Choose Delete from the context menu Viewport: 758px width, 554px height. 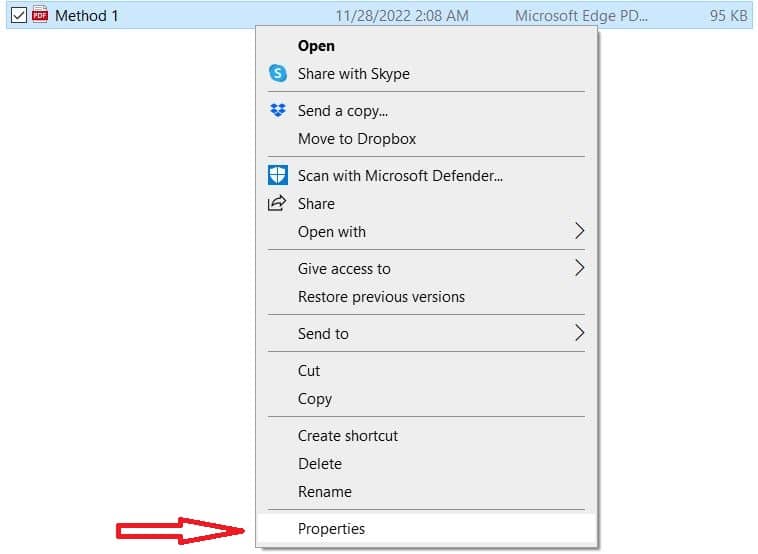(426, 464)
